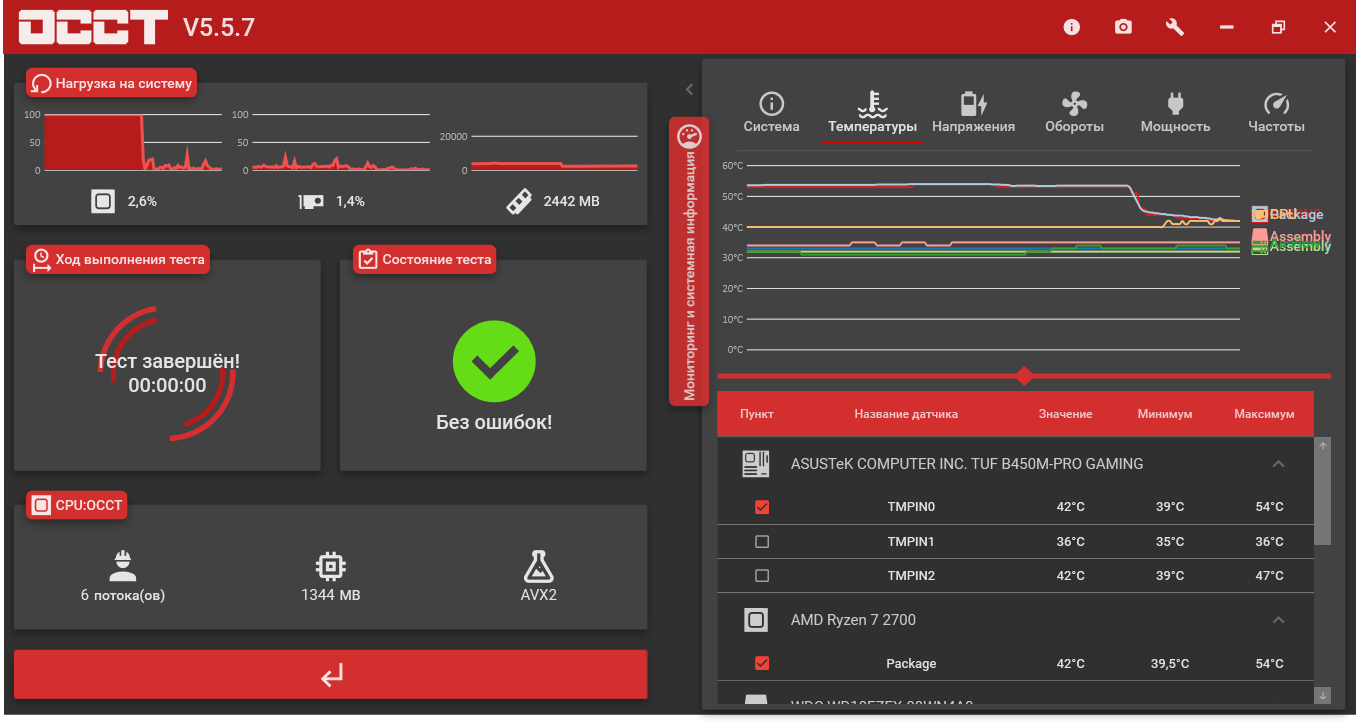The image size is (1360, 728).
Task: Click the info icon in title bar
Action: tap(1072, 27)
